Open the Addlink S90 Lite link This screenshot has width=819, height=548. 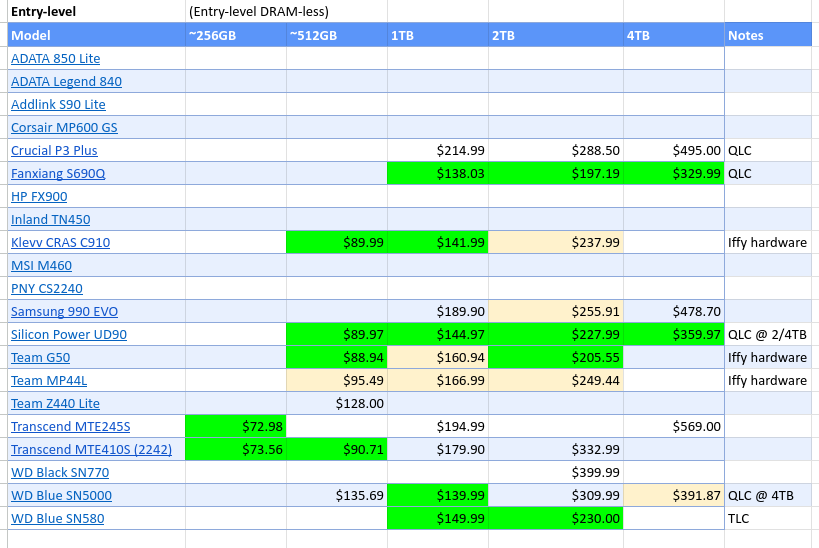[x=58, y=104]
